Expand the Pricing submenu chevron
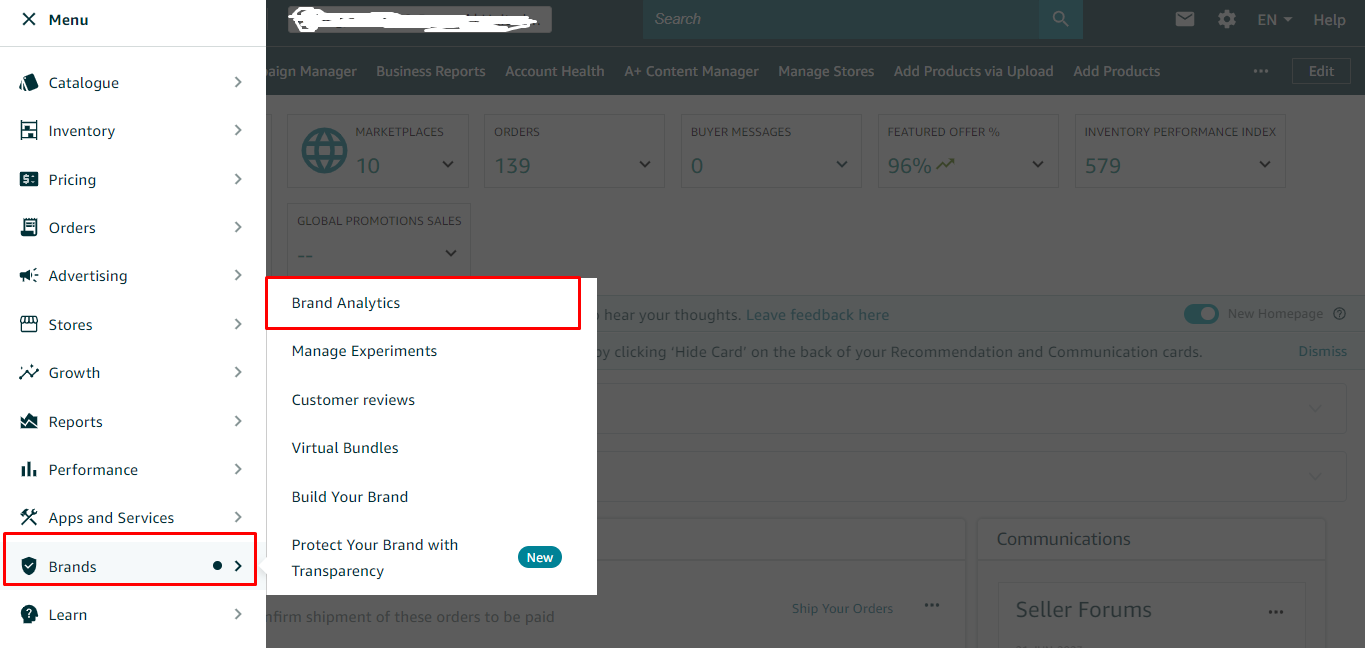 238,179
